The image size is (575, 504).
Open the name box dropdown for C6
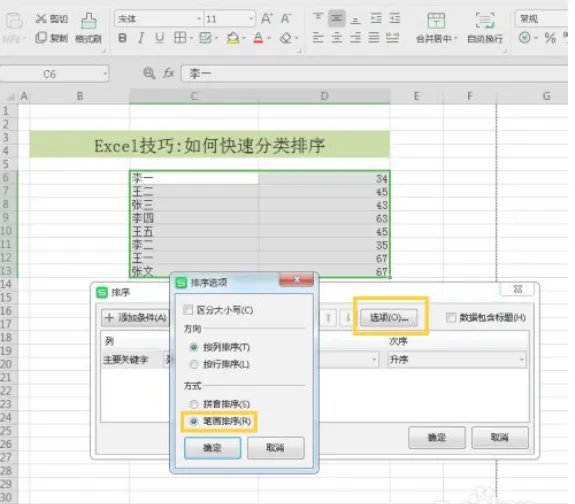point(105,74)
